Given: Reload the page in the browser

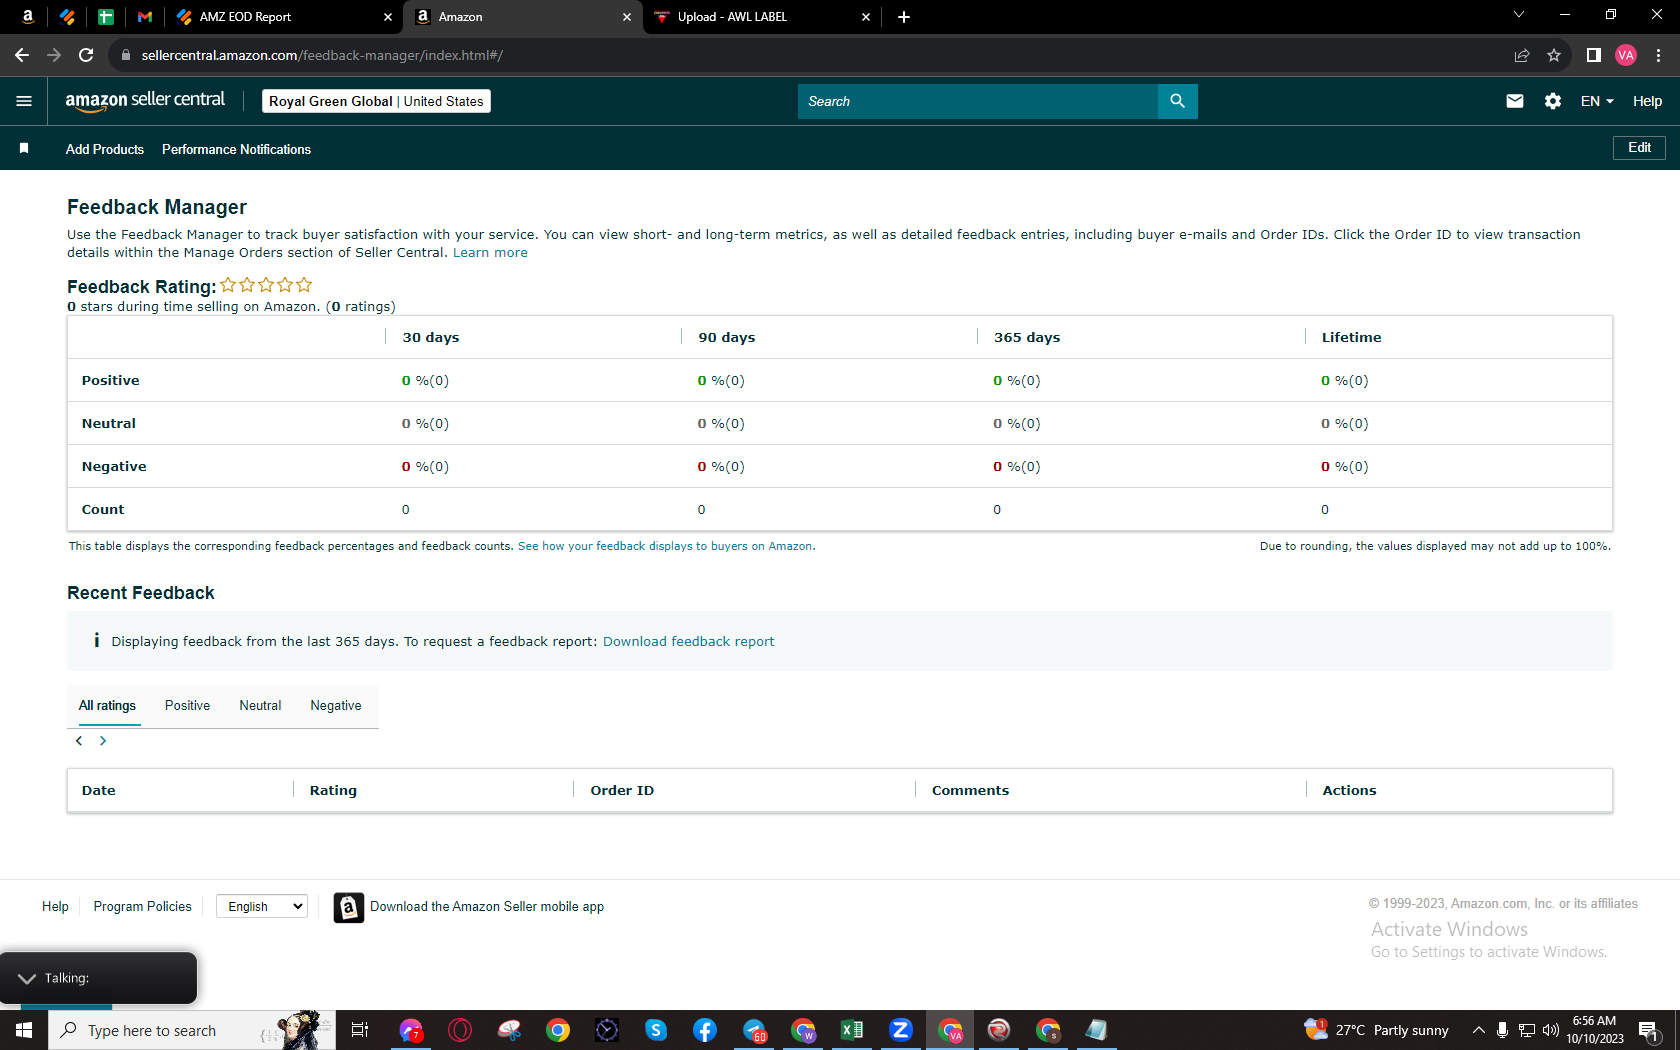Looking at the screenshot, I should tap(86, 55).
